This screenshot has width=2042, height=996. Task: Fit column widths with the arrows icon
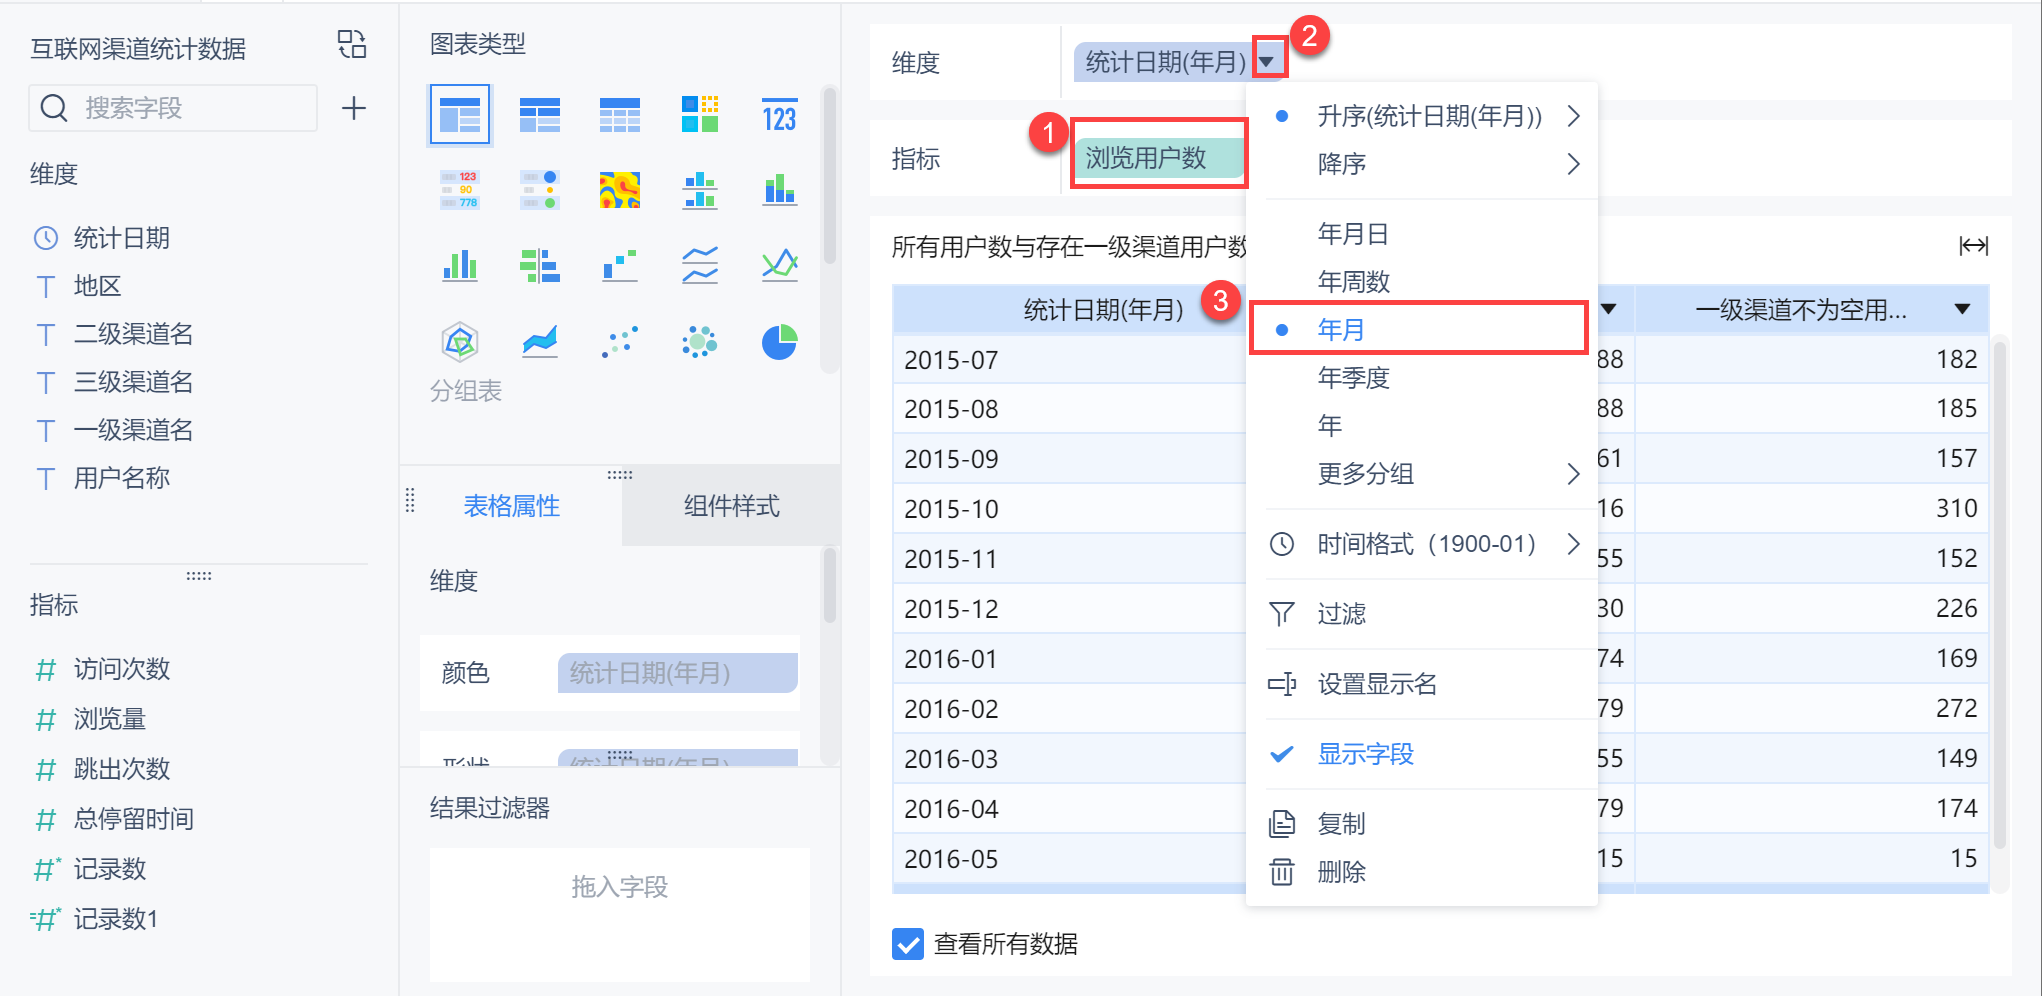pos(1973,246)
